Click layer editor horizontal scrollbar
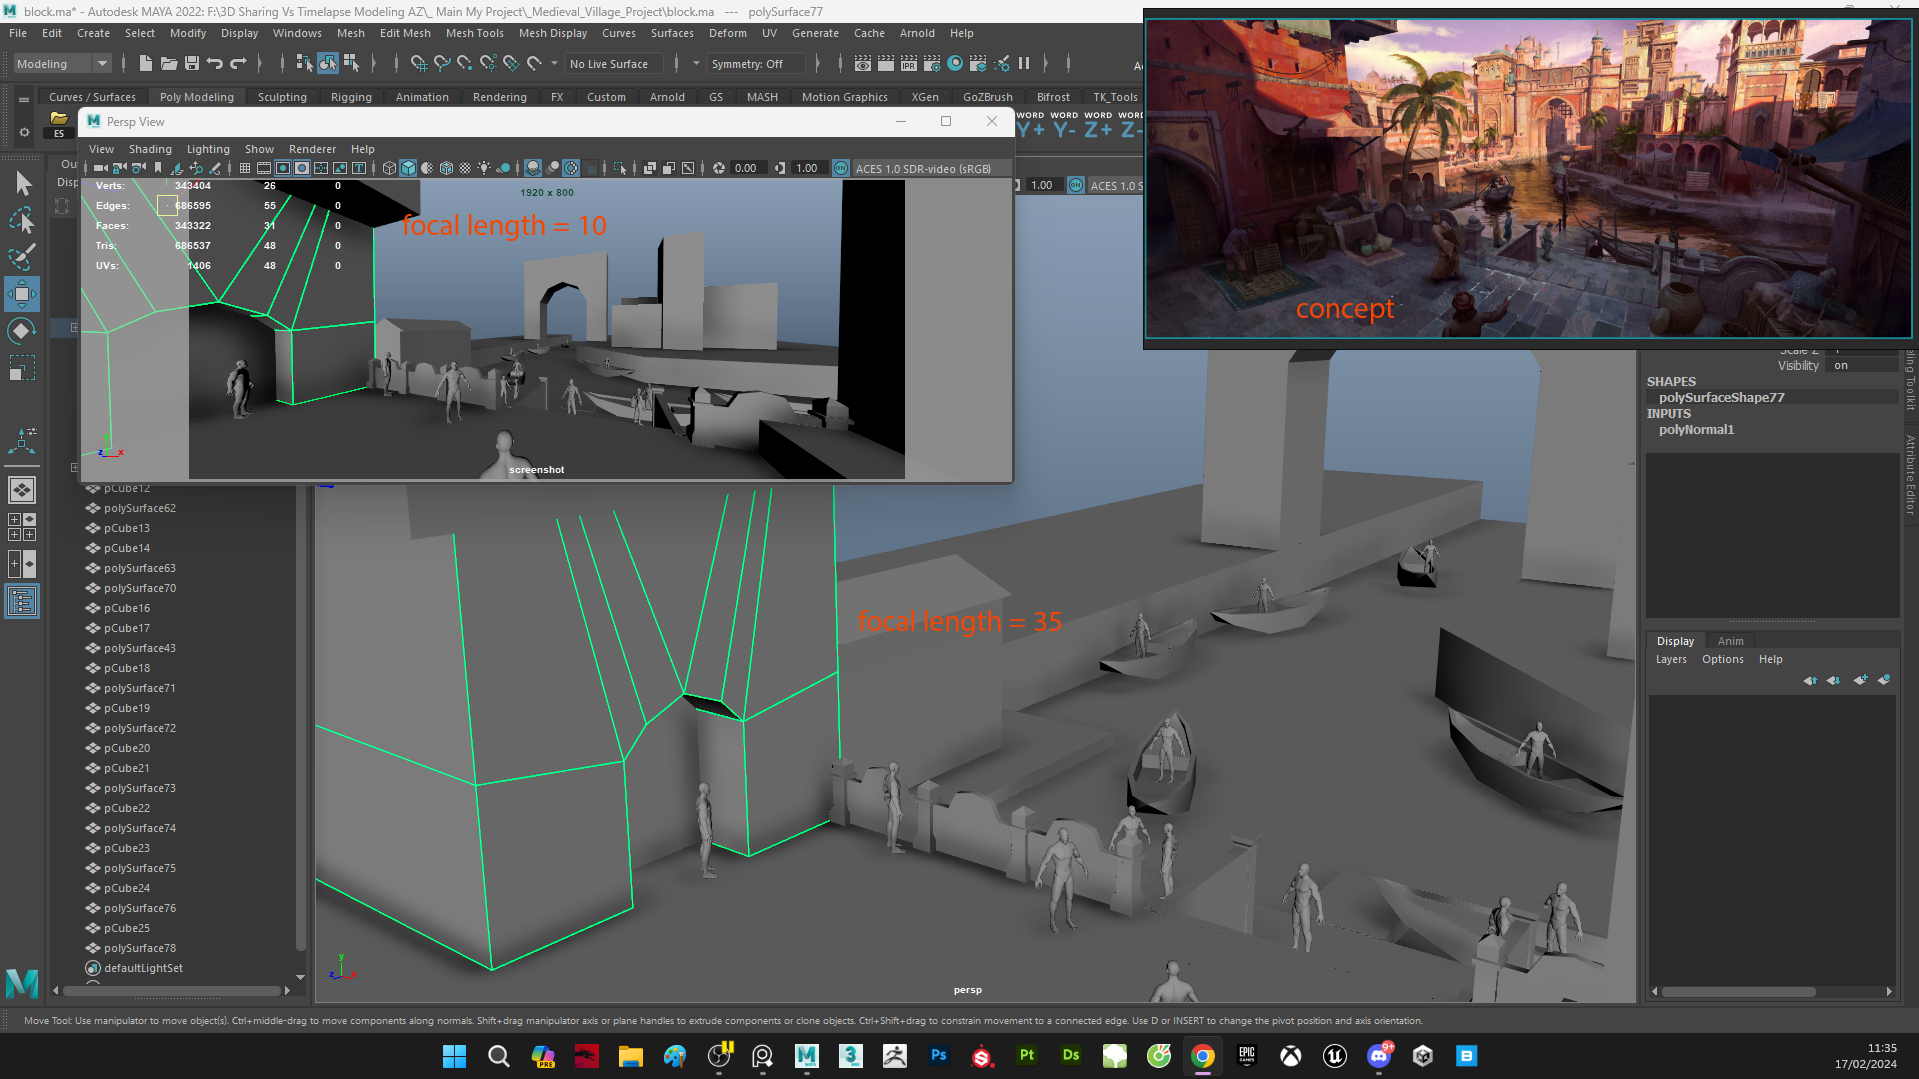 pyautogui.click(x=1738, y=992)
